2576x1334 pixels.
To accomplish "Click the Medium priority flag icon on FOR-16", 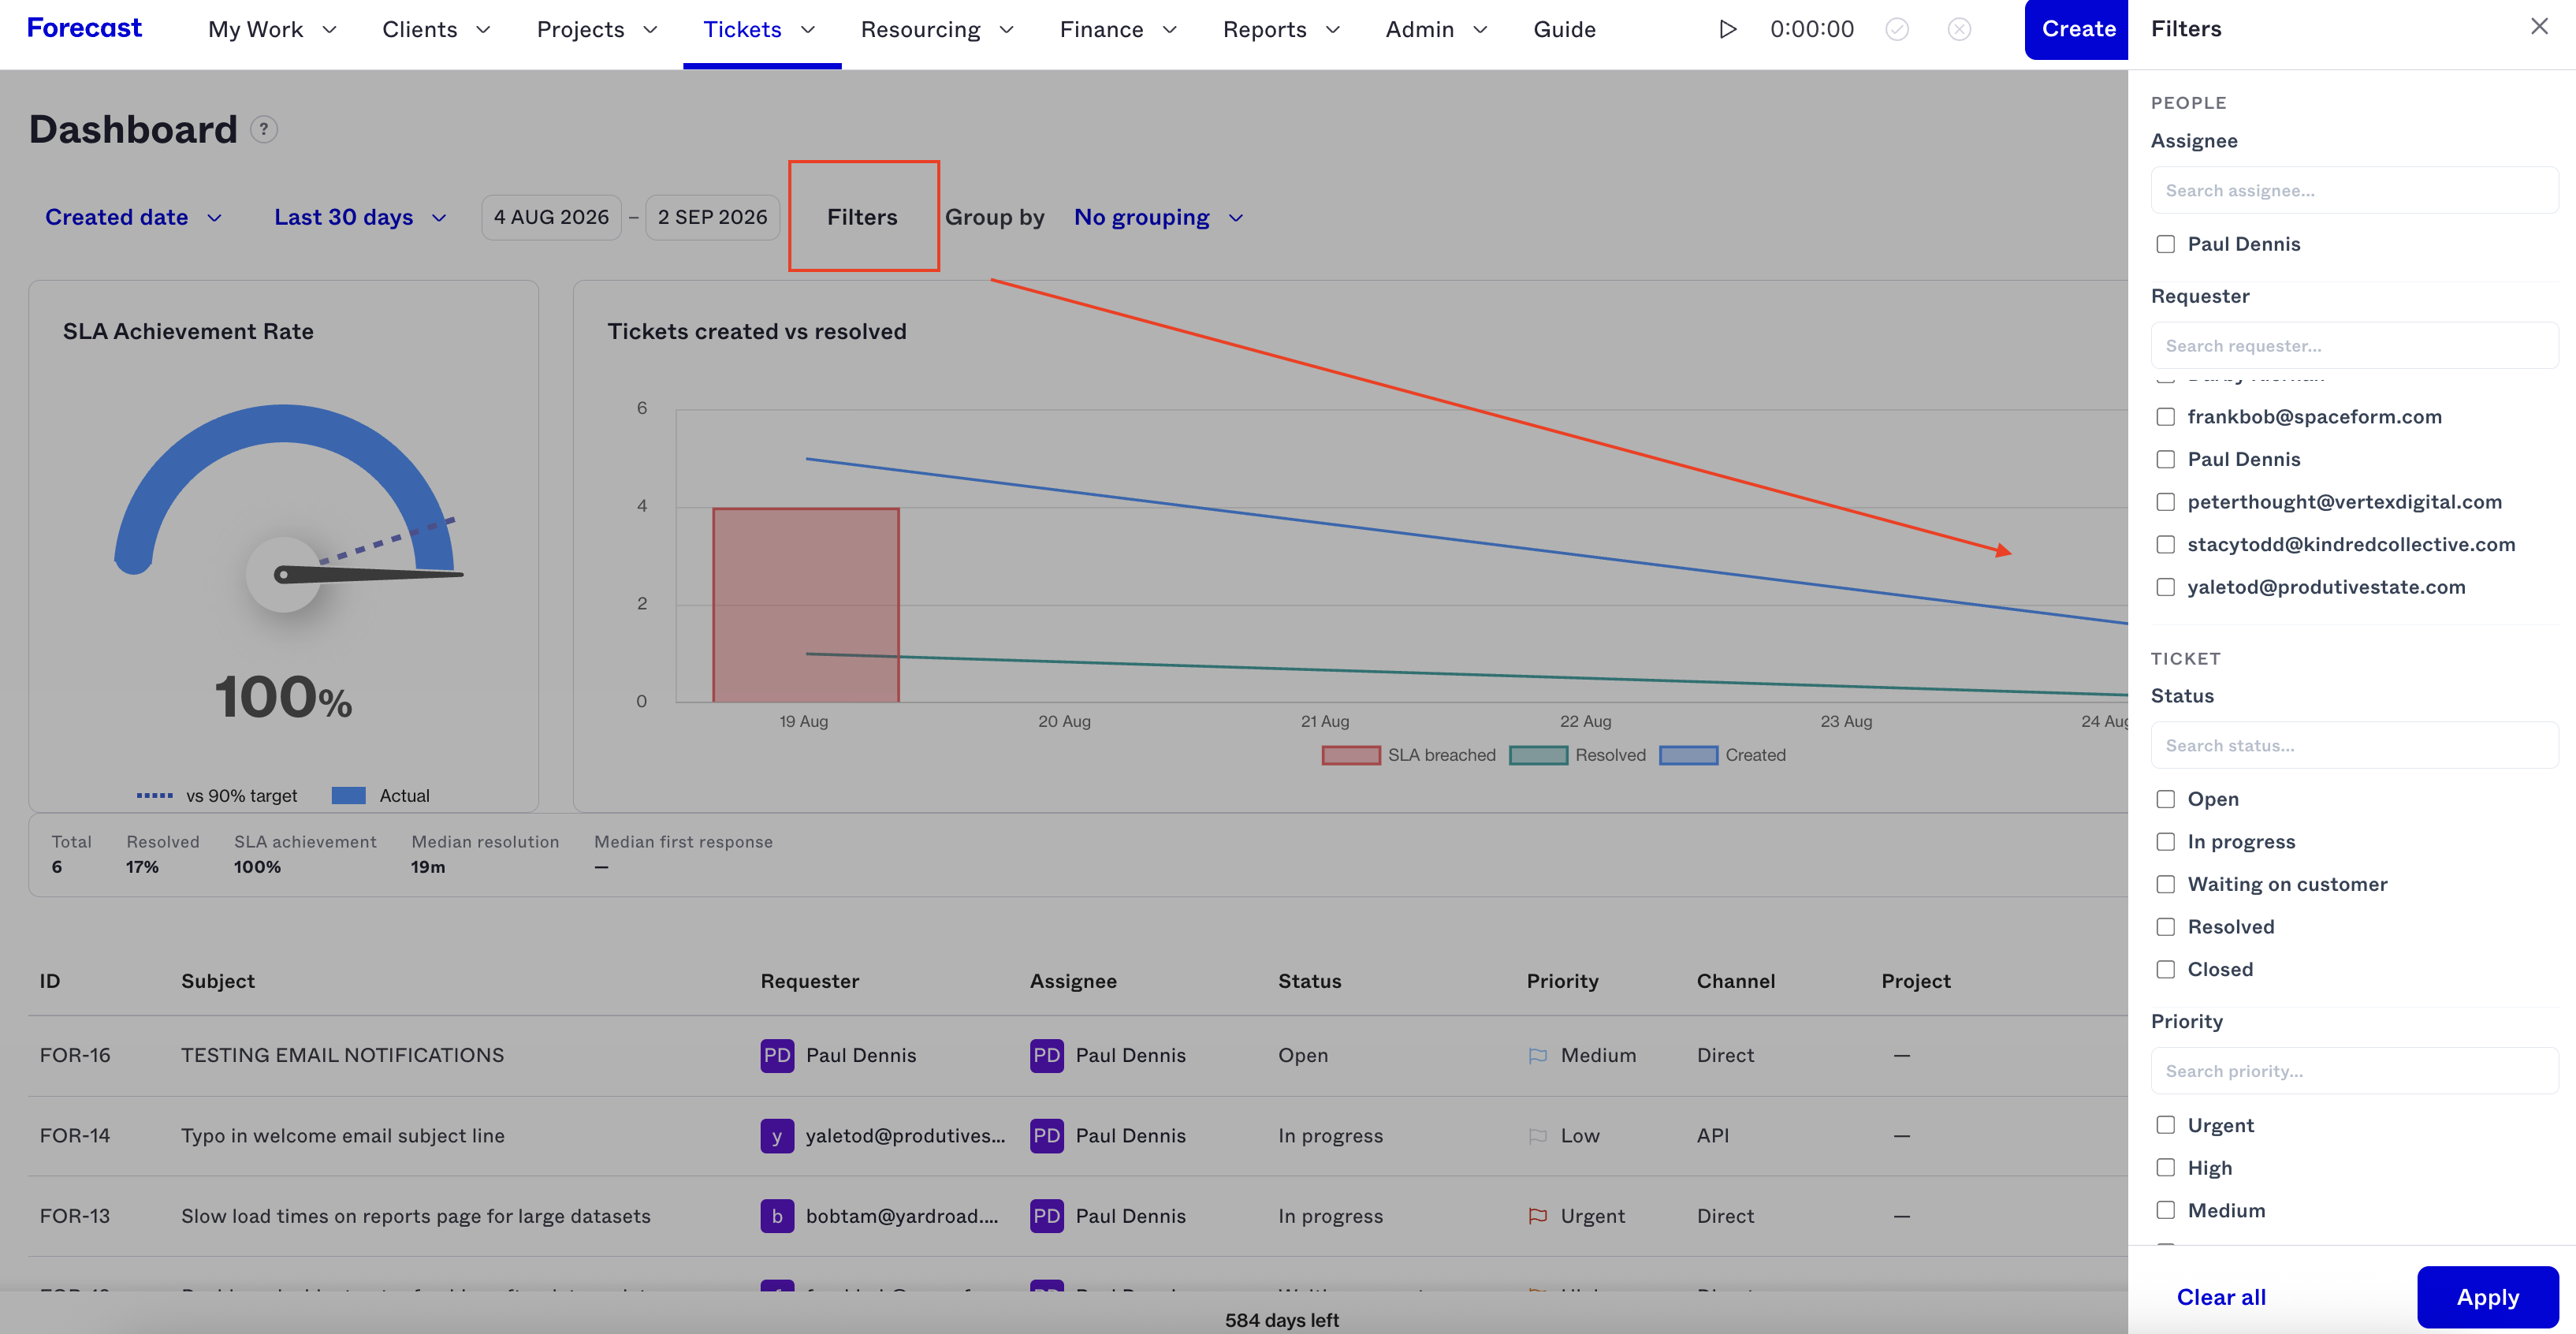I will (1538, 1055).
